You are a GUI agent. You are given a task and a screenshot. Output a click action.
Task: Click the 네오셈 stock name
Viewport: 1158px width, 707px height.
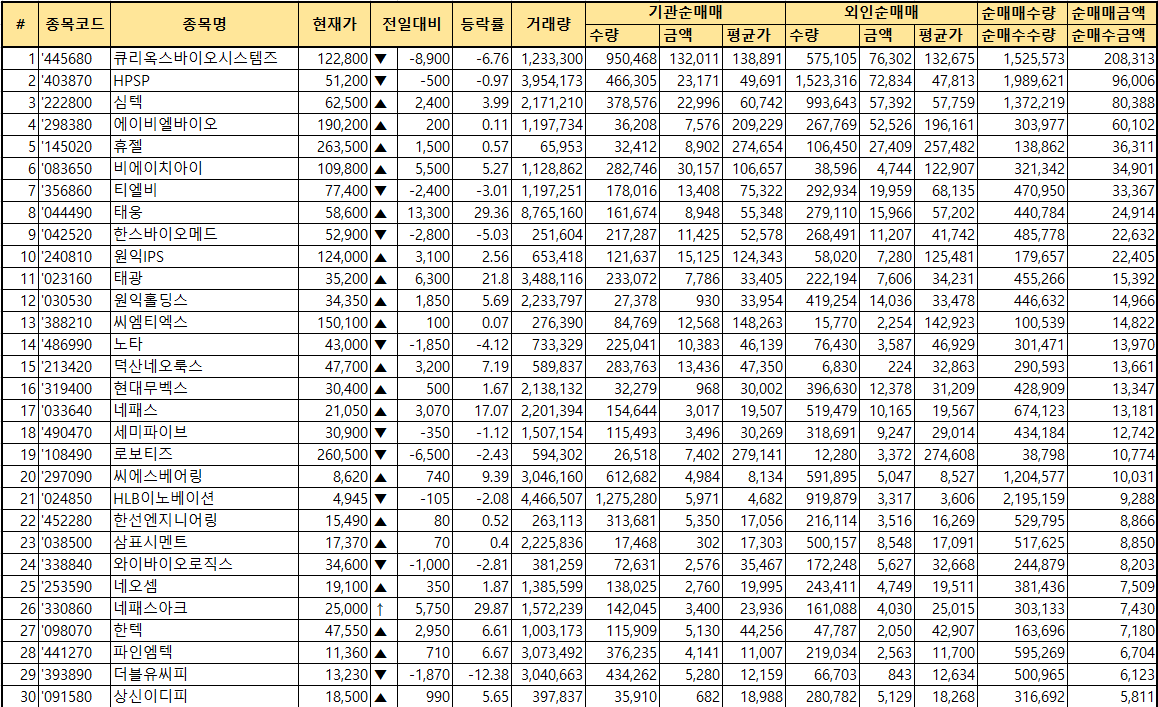click(x=135, y=587)
